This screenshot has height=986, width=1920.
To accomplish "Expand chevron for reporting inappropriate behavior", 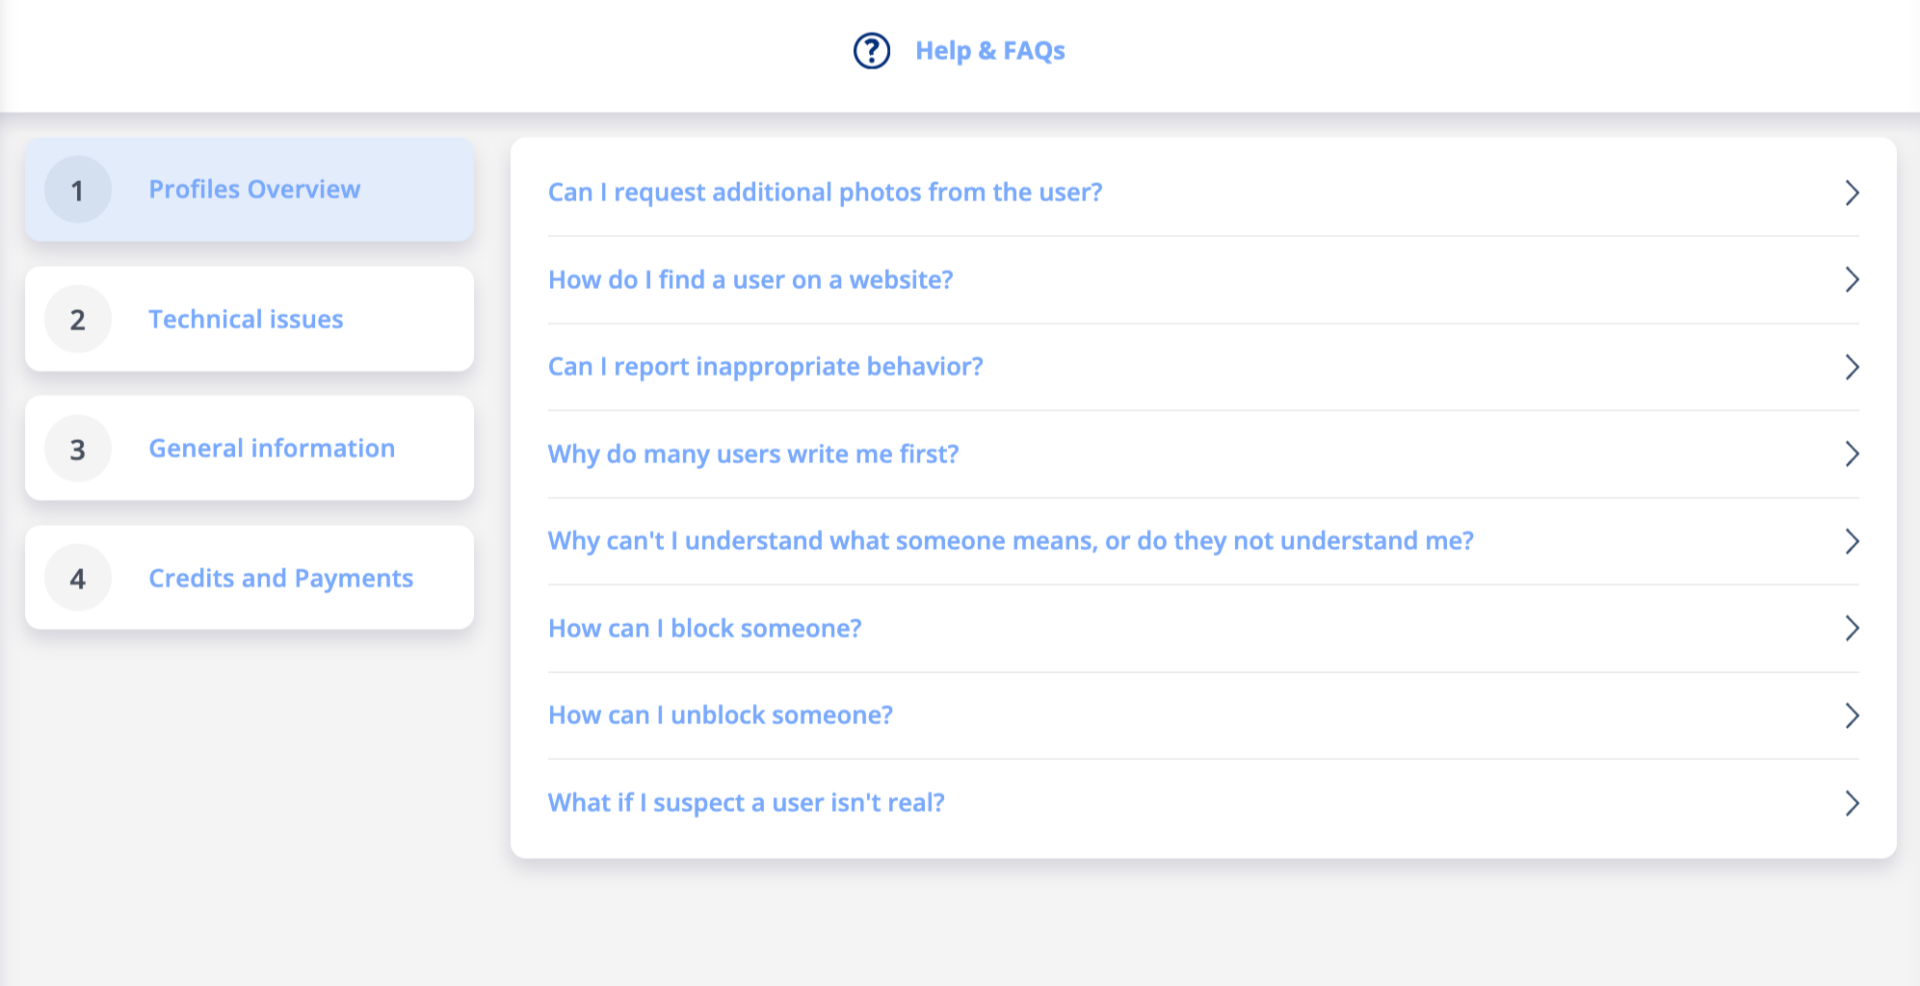I will (x=1851, y=367).
